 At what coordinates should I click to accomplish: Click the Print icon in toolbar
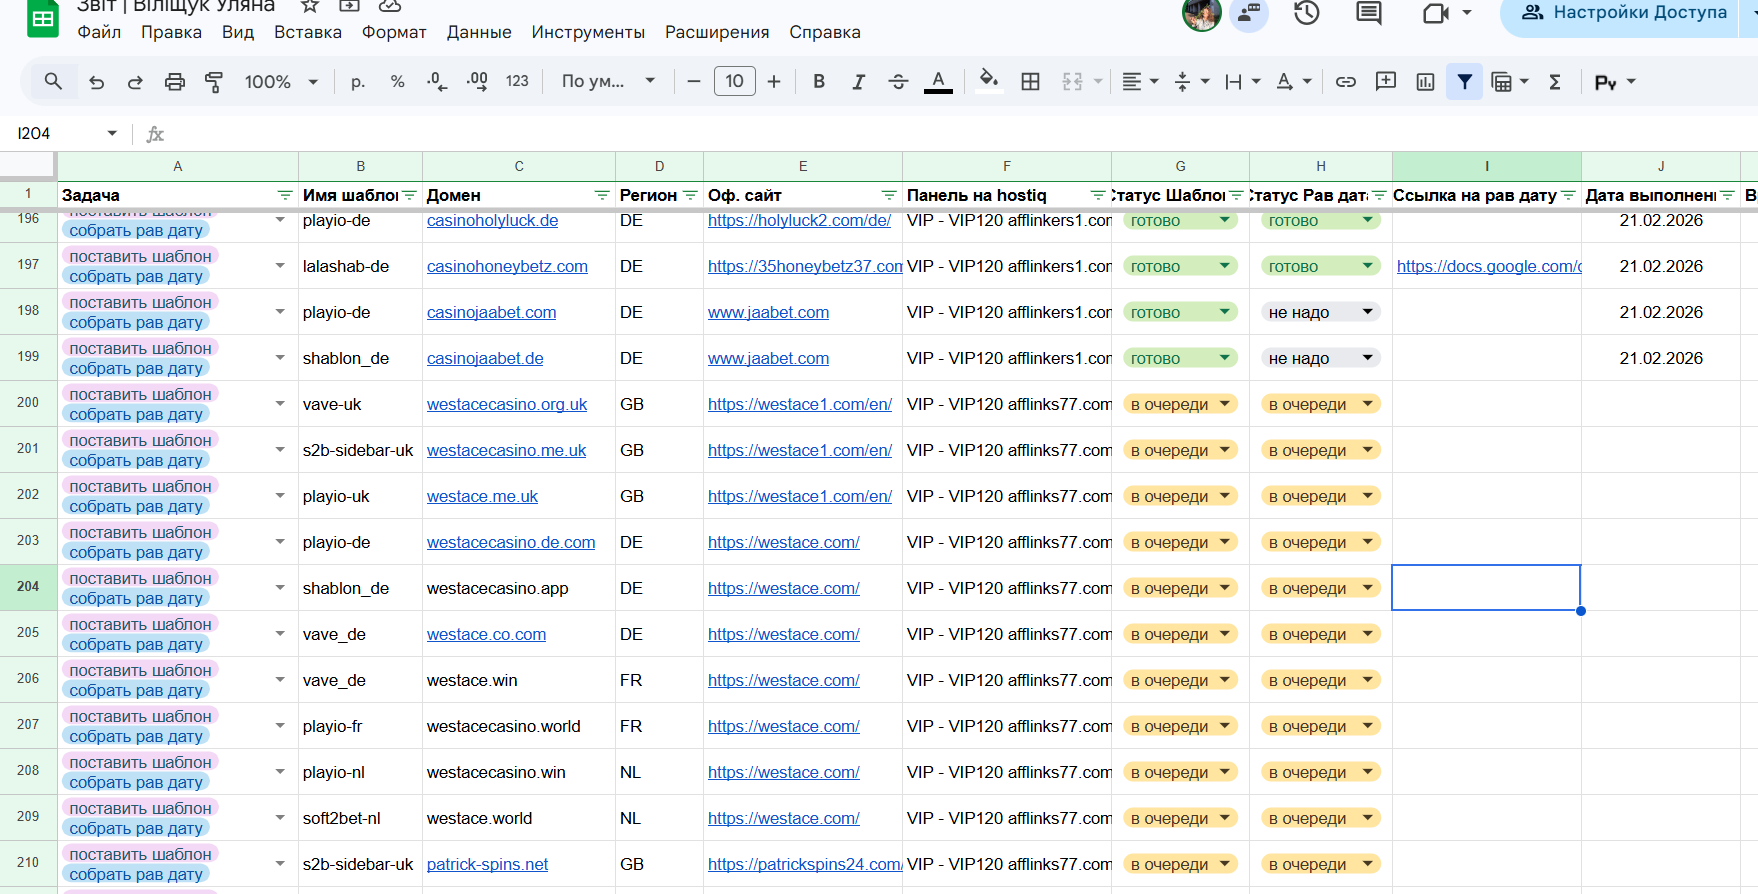175,82
